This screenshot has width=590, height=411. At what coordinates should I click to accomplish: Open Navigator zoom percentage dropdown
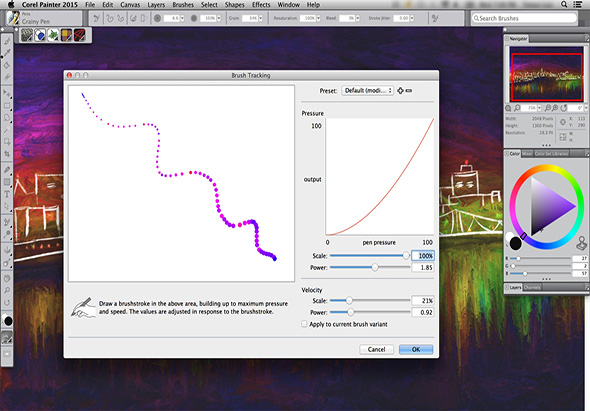[x=539, y=108]
